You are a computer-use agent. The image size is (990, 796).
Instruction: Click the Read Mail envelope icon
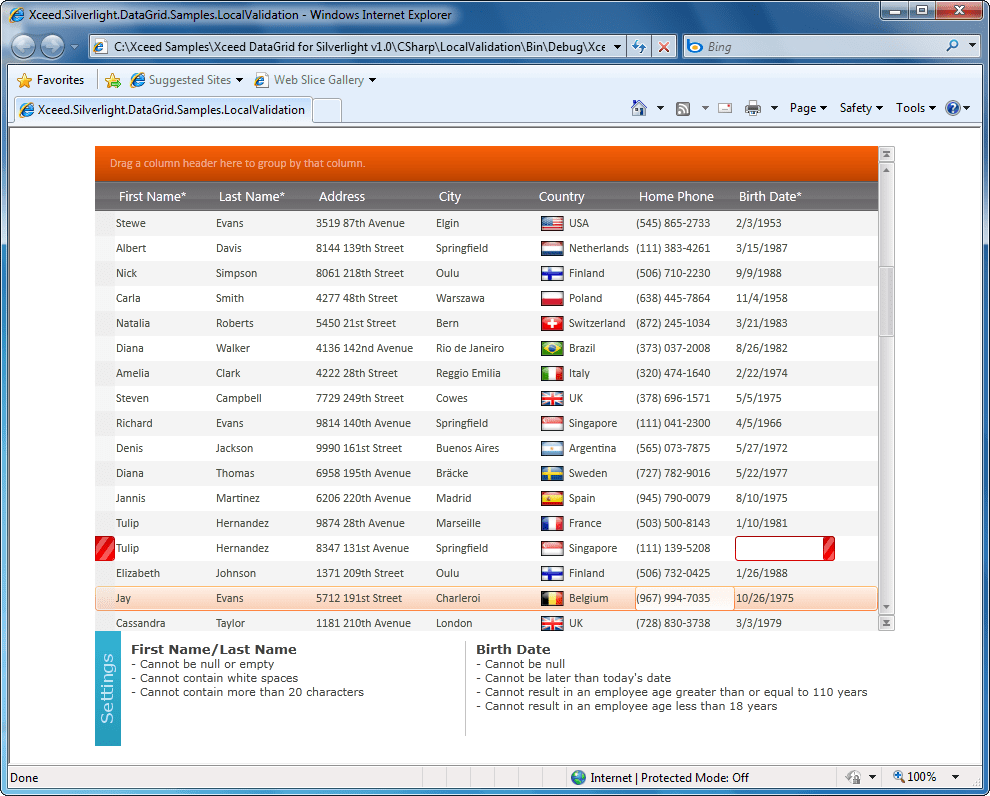pyautogui.click(x=724, y=107)
